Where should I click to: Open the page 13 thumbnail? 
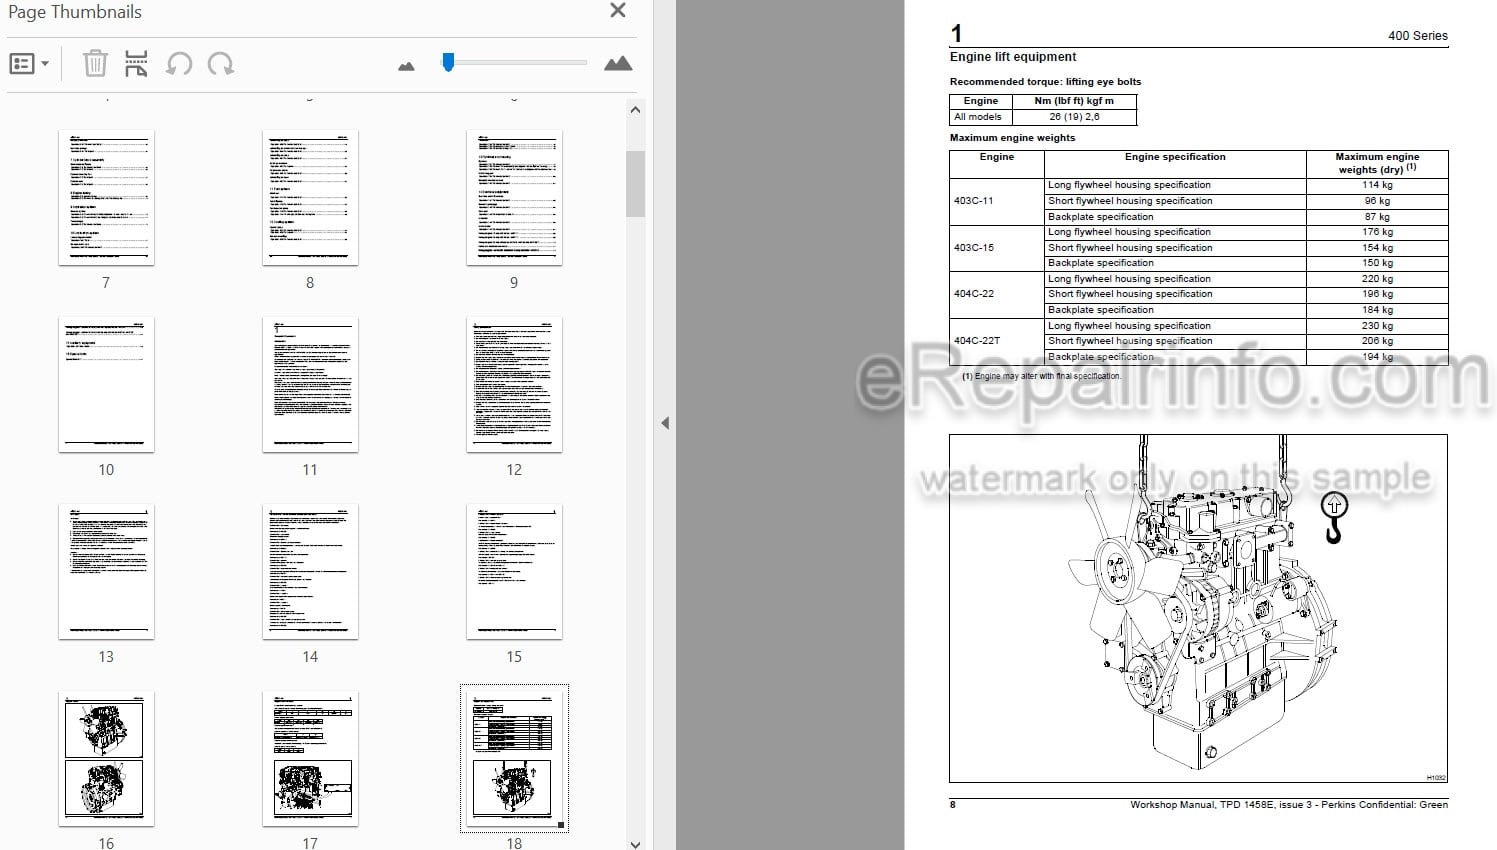tap(106, 572)
